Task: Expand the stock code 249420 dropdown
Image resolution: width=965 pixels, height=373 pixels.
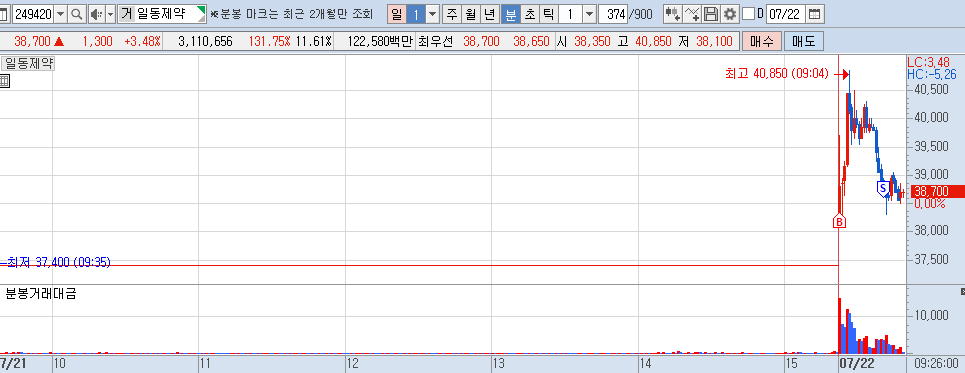Action: click(60, 14)
